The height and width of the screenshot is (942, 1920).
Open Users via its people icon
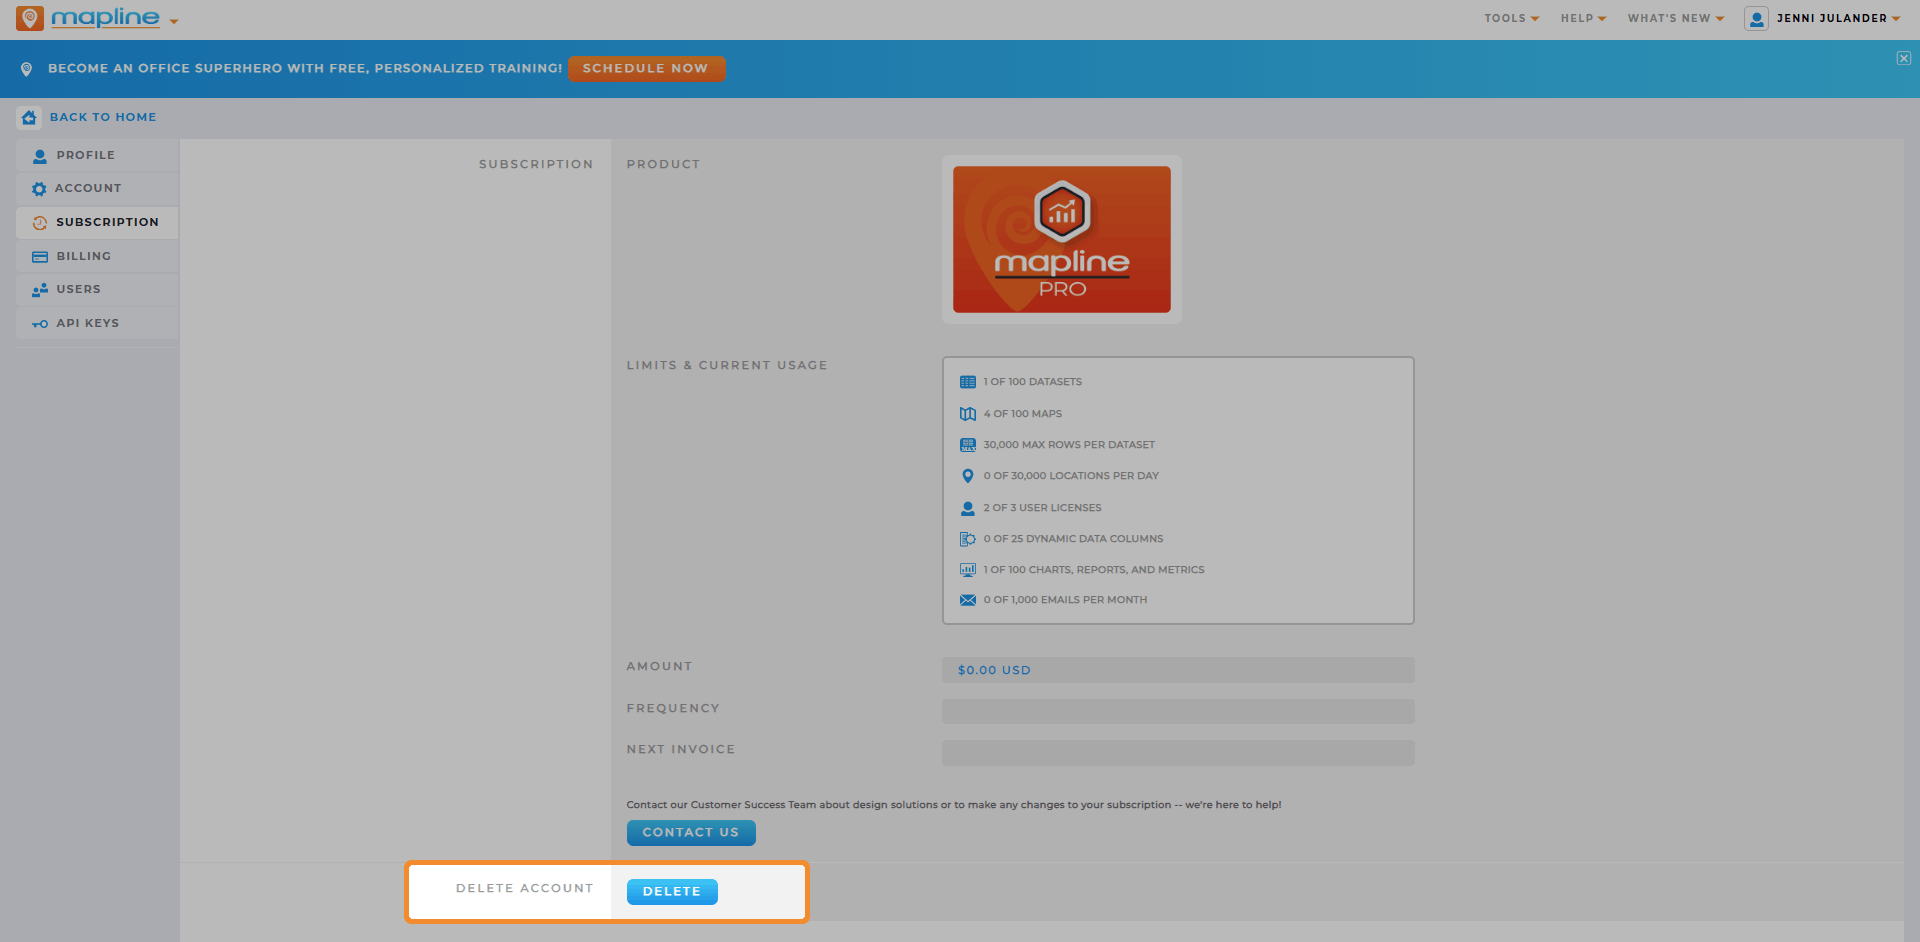tap(40, 290)
